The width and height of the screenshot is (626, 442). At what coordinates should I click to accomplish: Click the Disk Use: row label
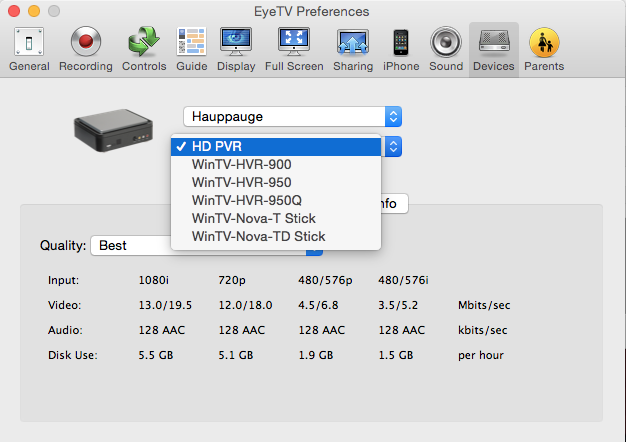pyautogui.click(x=73, y=355)
